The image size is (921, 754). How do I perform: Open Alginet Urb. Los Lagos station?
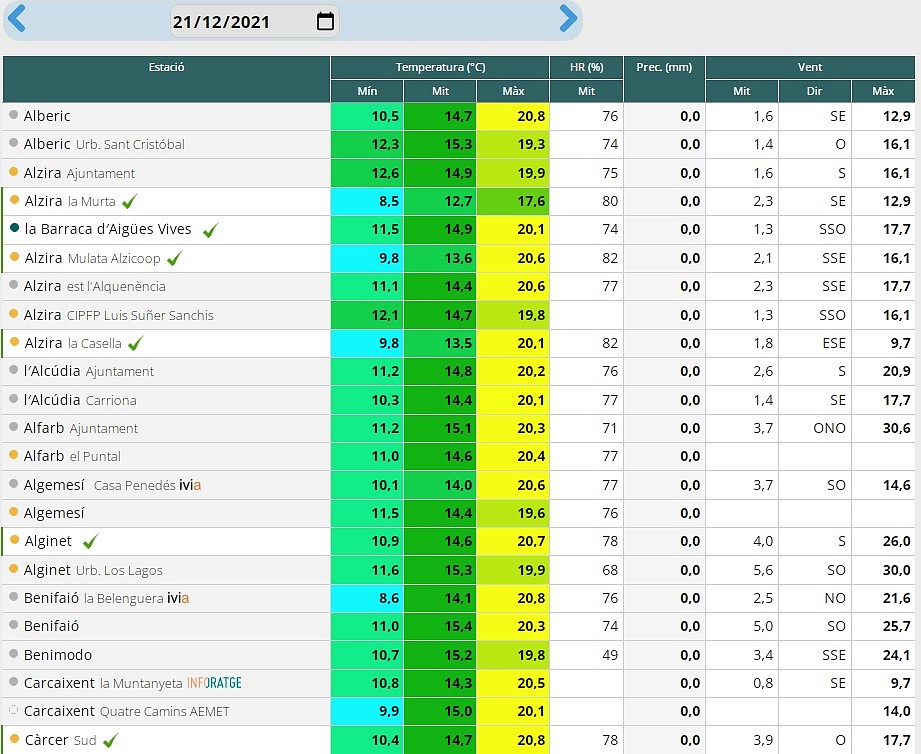[x=93, y=570]
